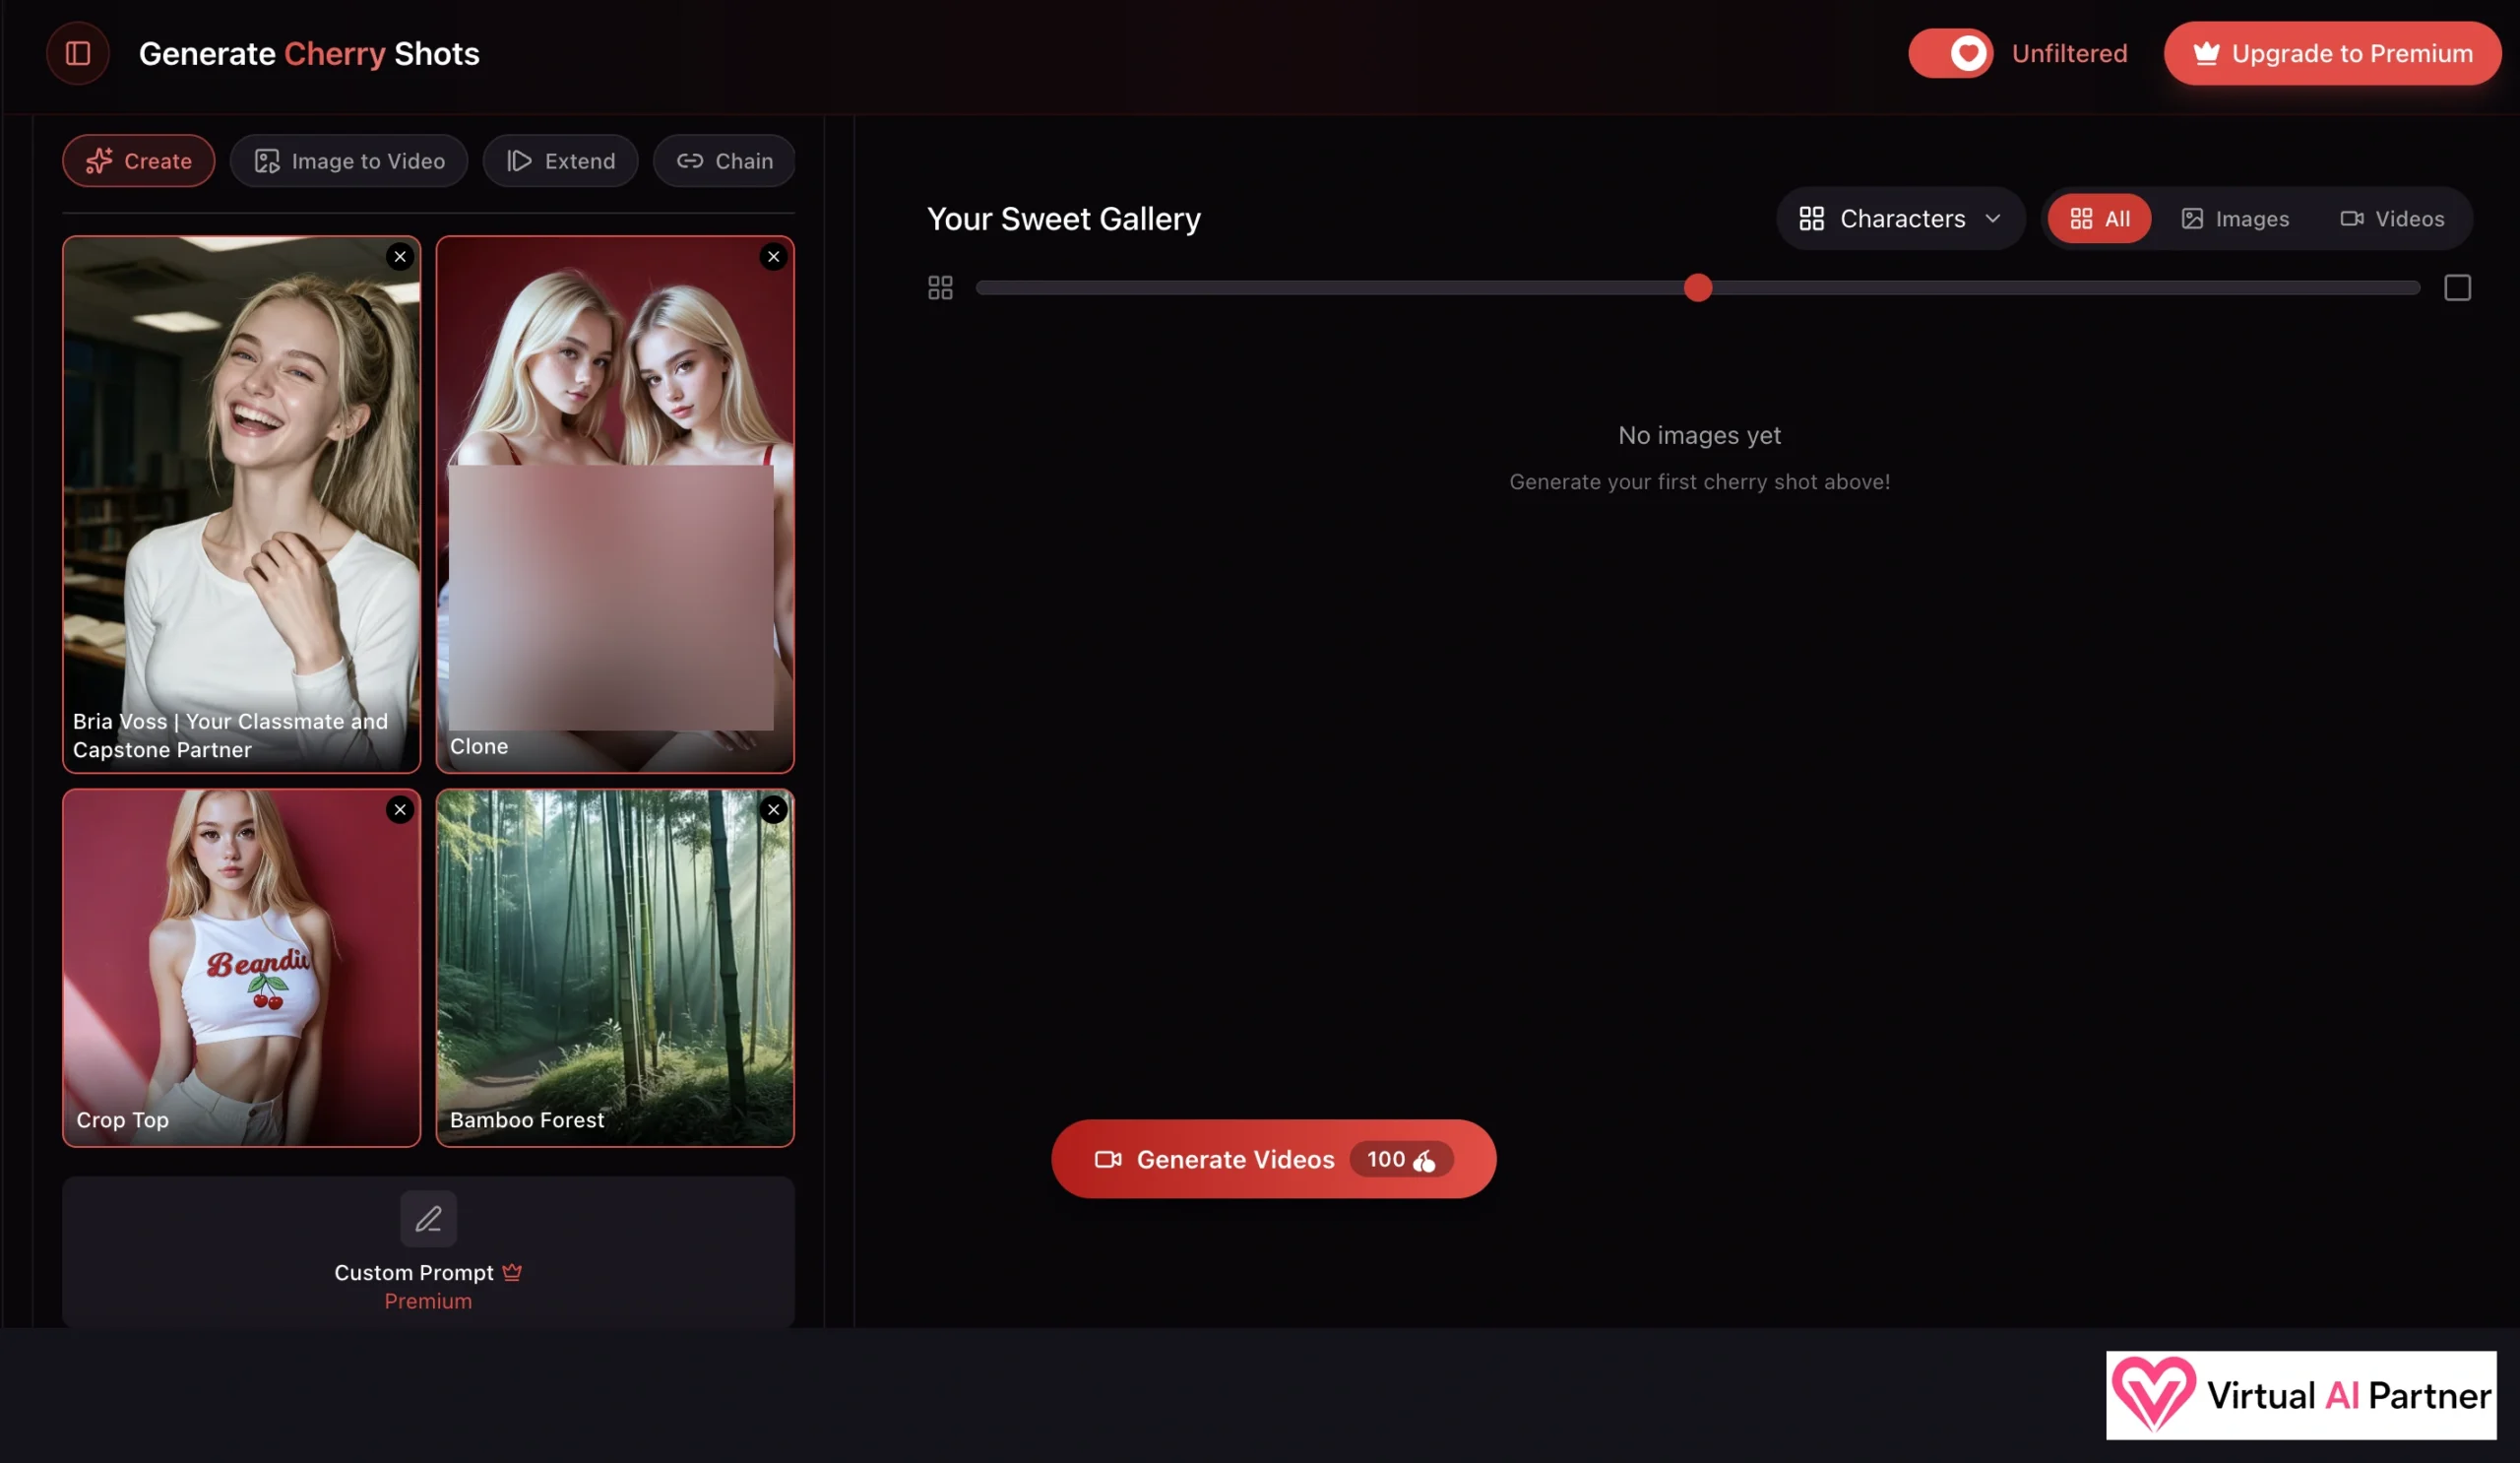The height and width of the screenshot is (1463, 2520).
Task: Click the camera icon on Generate Videos
Action: tap(1108, 1159)
